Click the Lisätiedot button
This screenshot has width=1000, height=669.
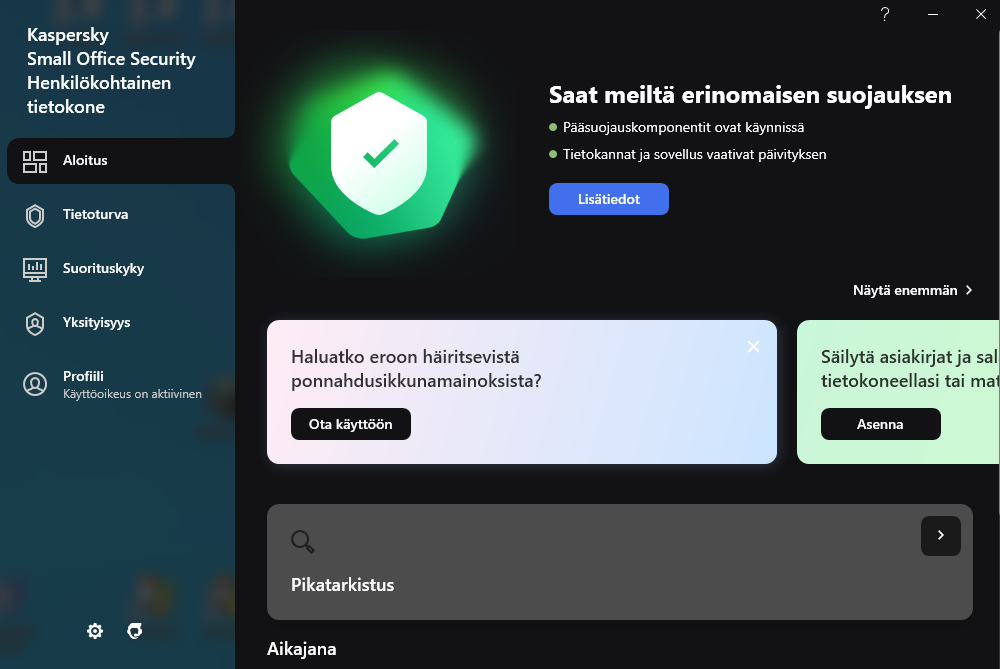608,199
